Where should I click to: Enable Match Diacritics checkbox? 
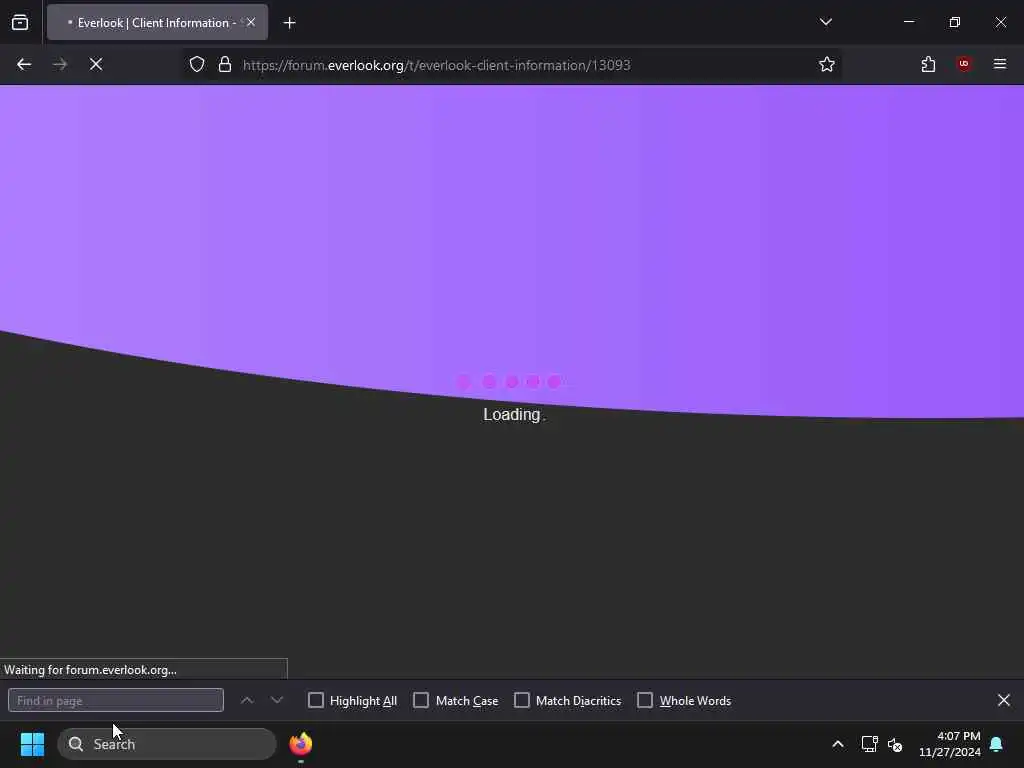(522, 700)
